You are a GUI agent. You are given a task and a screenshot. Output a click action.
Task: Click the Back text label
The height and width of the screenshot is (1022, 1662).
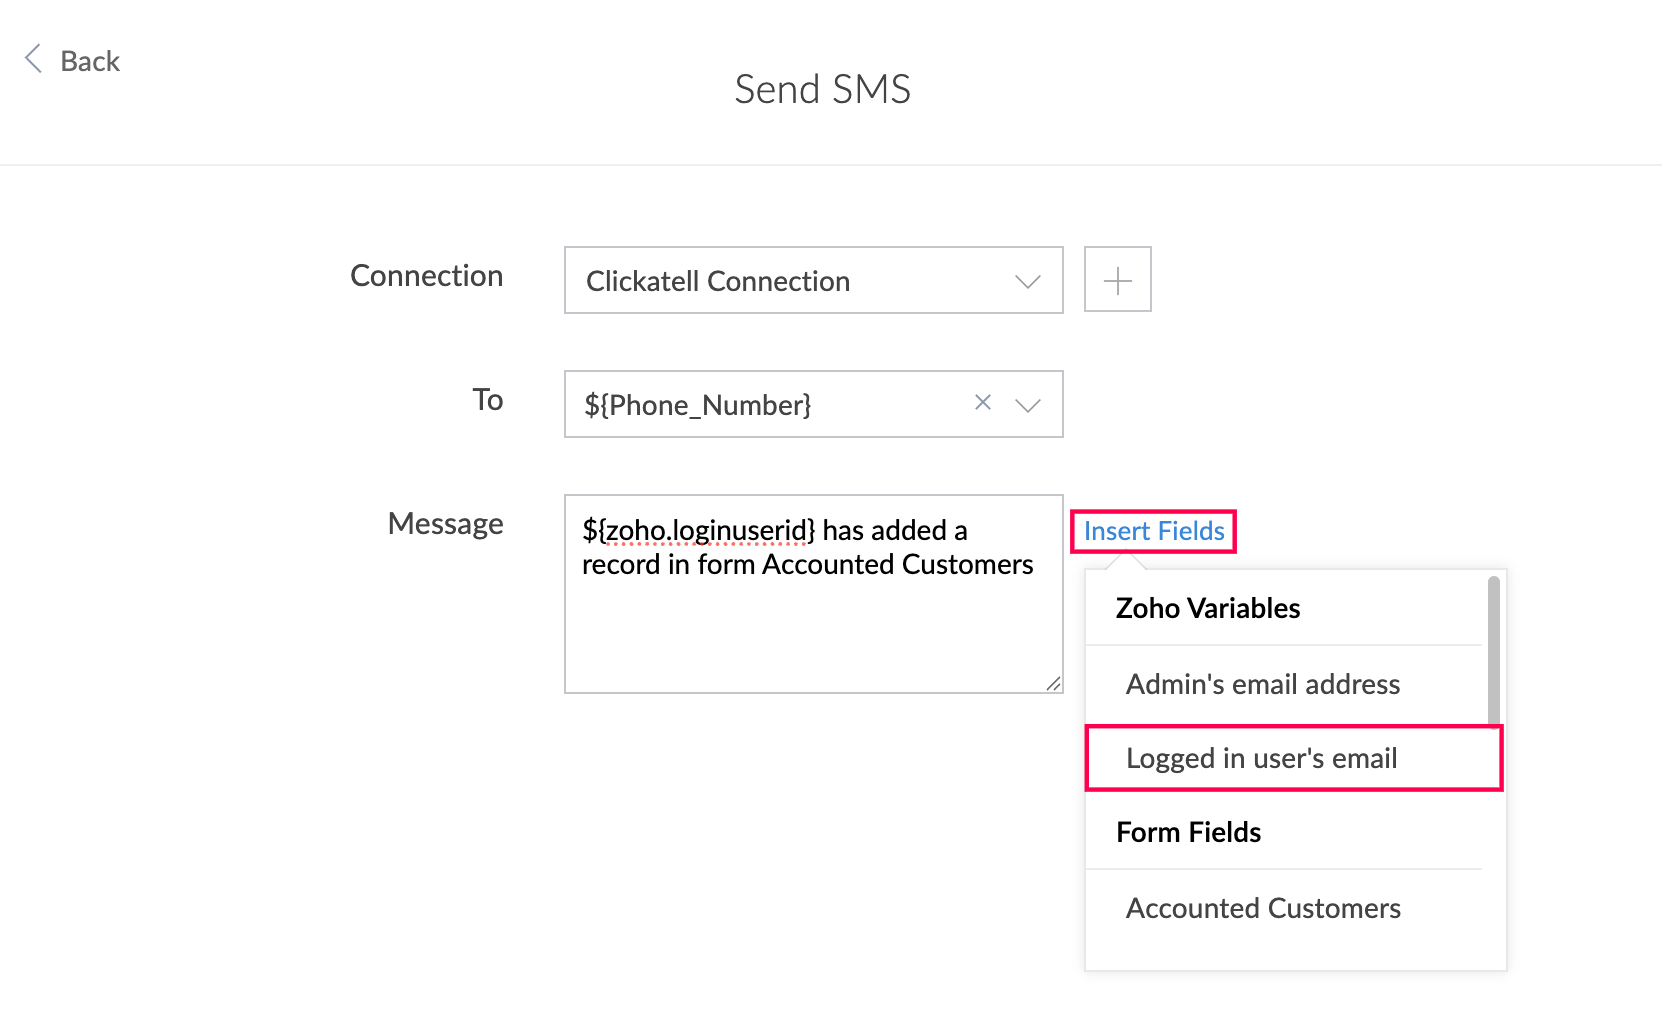point(90,61)
